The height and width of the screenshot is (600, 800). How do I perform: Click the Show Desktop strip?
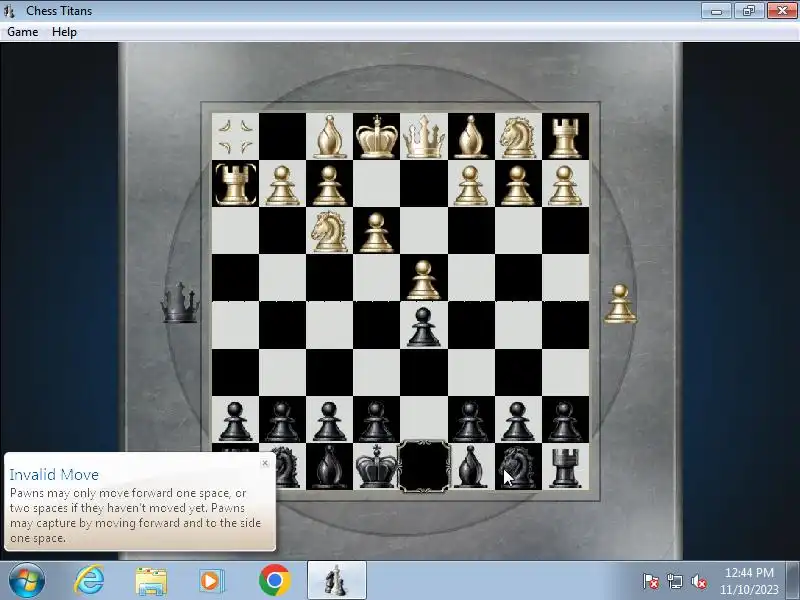(x=793, y=581)
